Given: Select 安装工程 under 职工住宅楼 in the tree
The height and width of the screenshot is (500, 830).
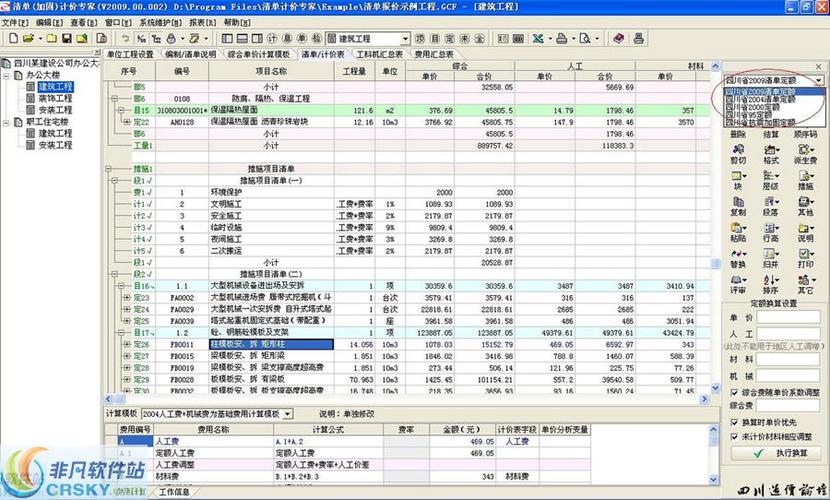Looking at the screenshot, I should pos(55,145).
